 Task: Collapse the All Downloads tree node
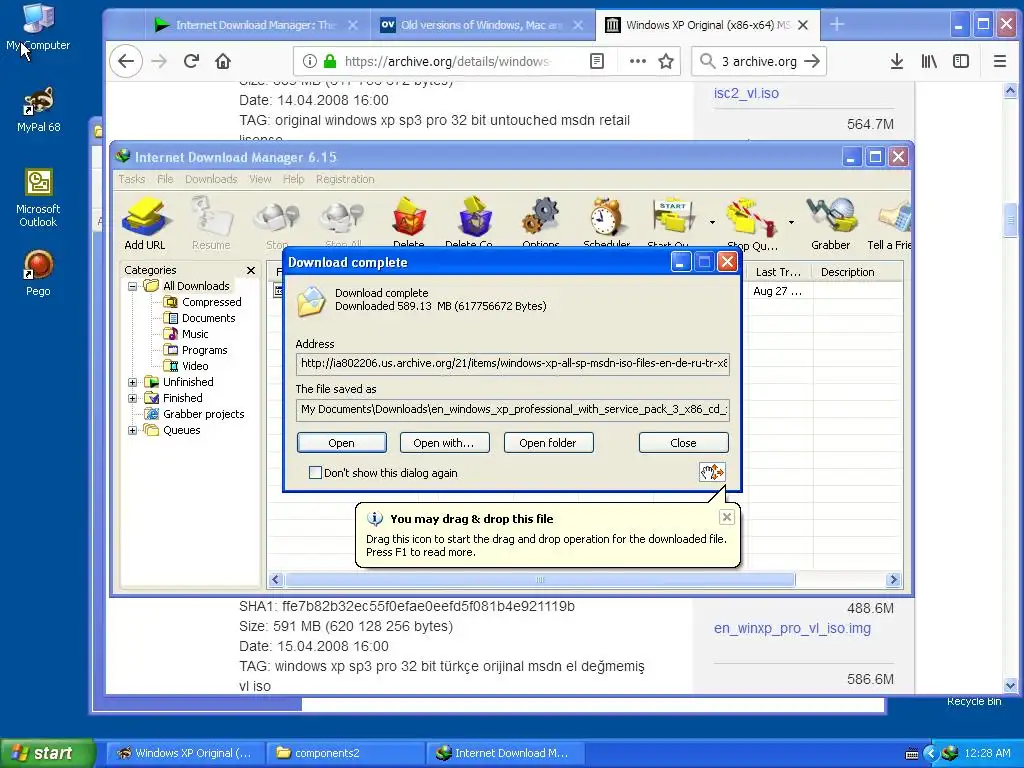[132, 286]
